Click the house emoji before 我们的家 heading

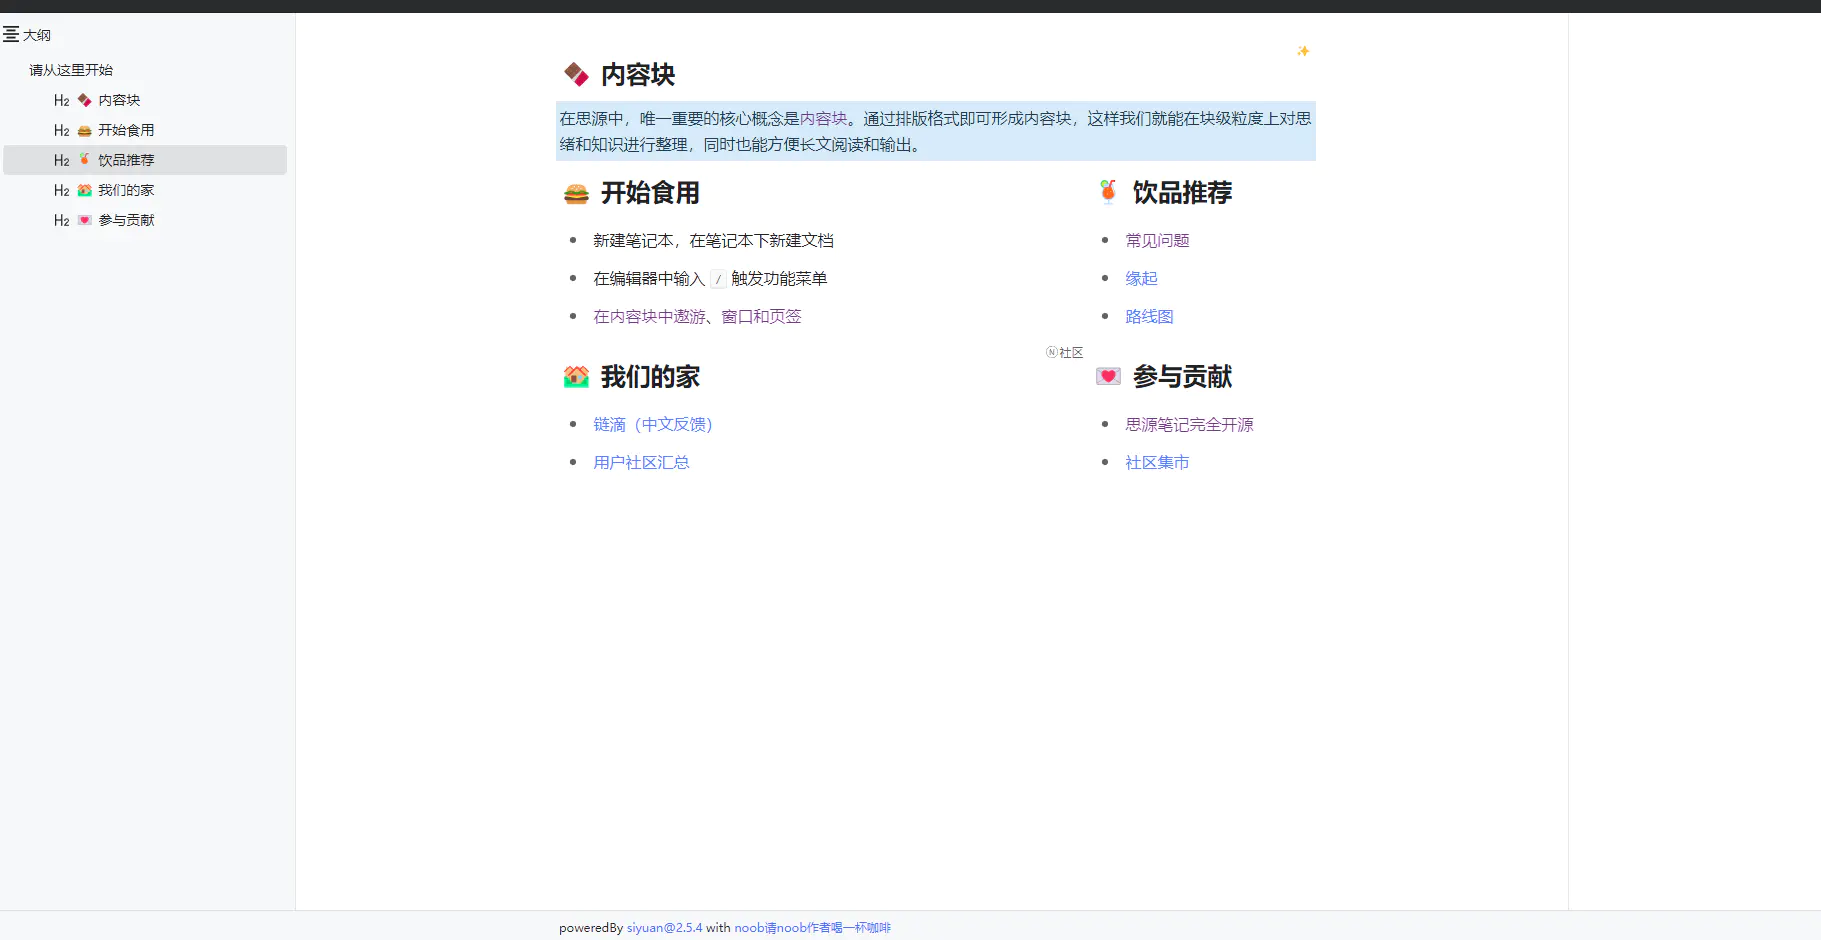[576, 377]
